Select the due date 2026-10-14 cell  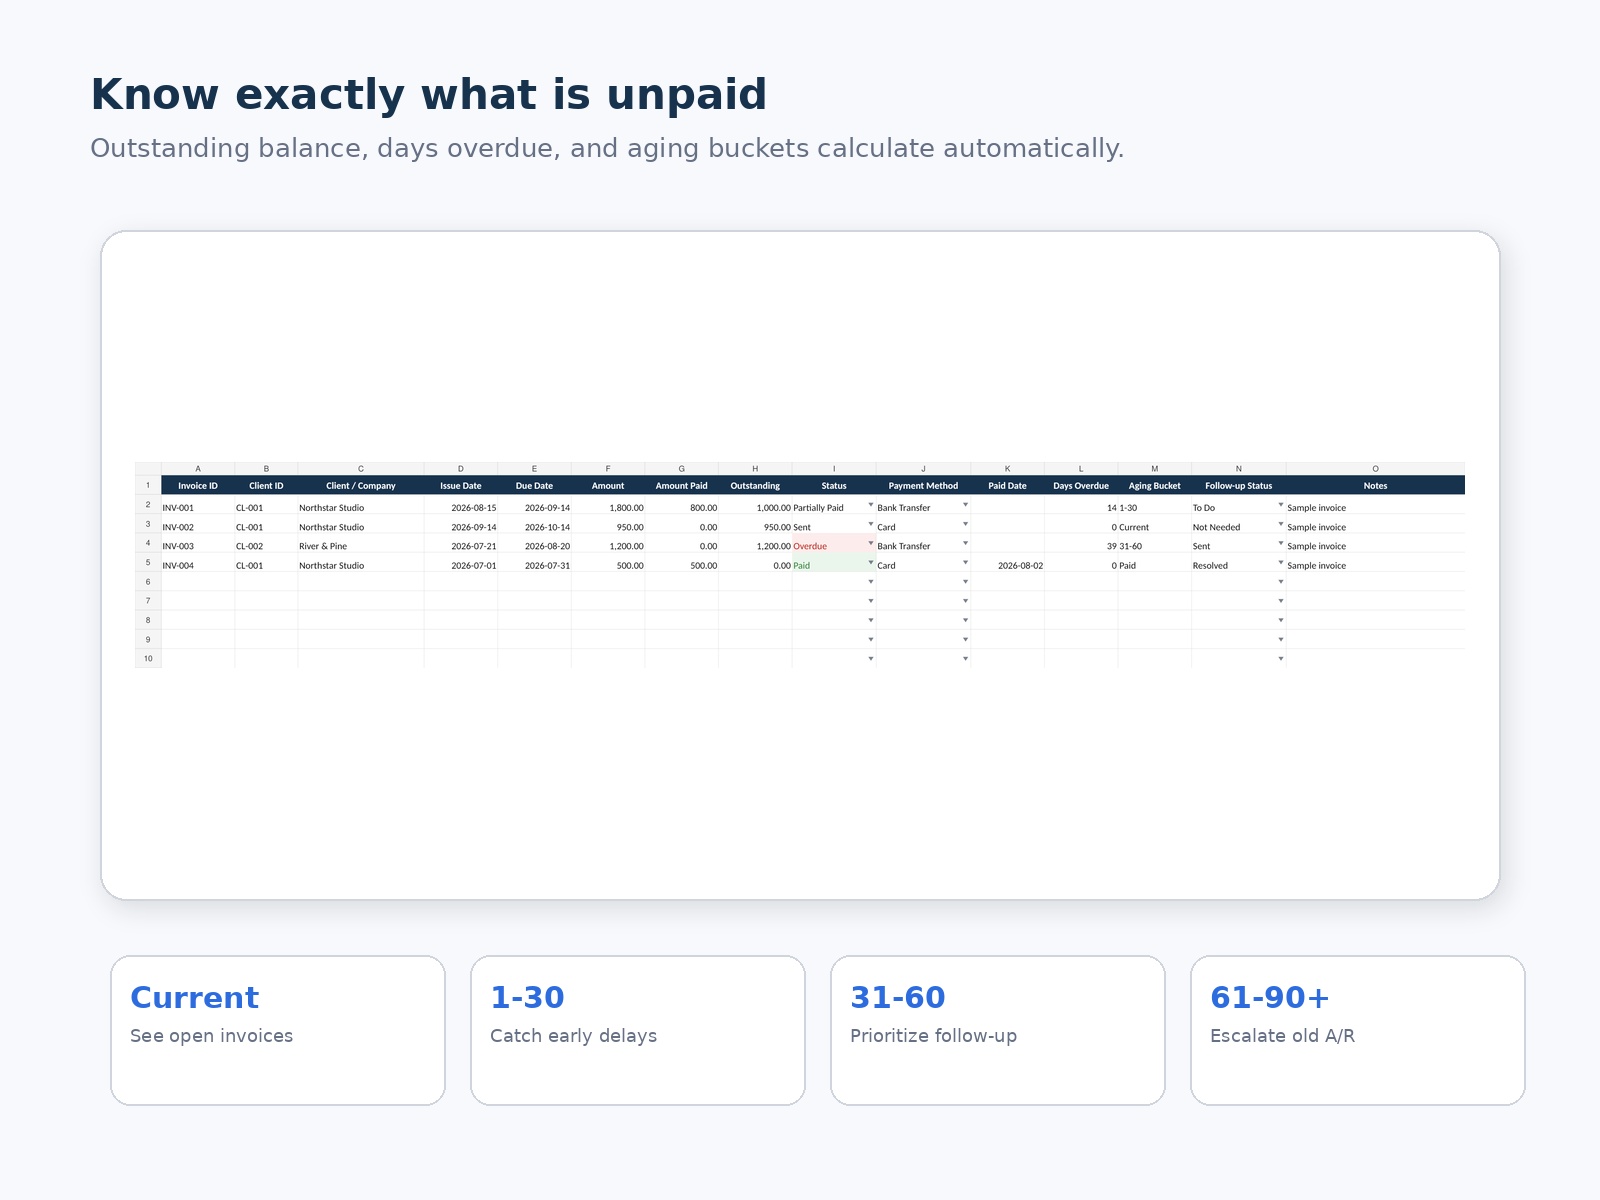[x=535, y=524]
